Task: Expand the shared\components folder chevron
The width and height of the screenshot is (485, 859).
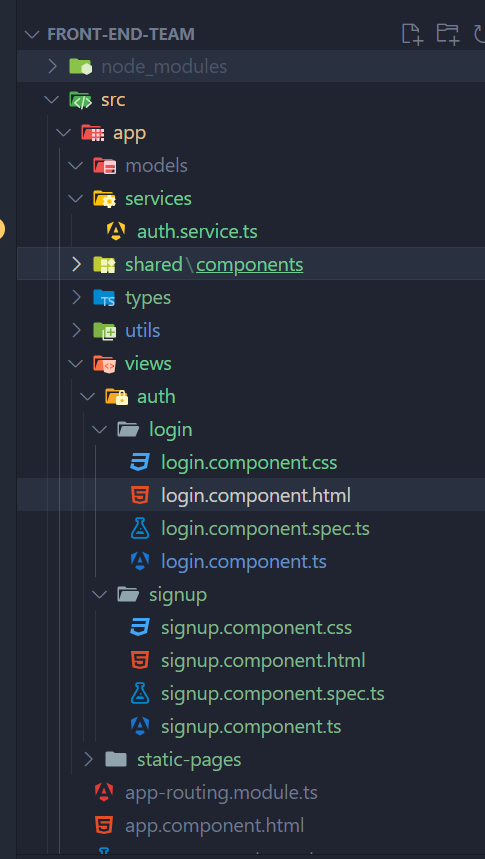Action: (x=77, y=265)
